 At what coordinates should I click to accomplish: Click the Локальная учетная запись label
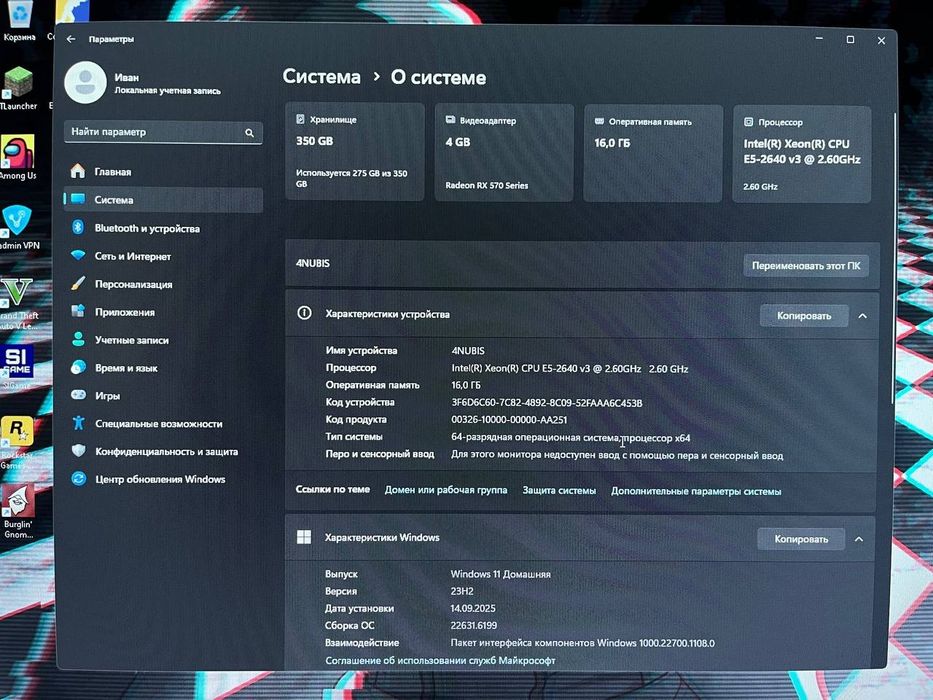[x=167, y=90]
